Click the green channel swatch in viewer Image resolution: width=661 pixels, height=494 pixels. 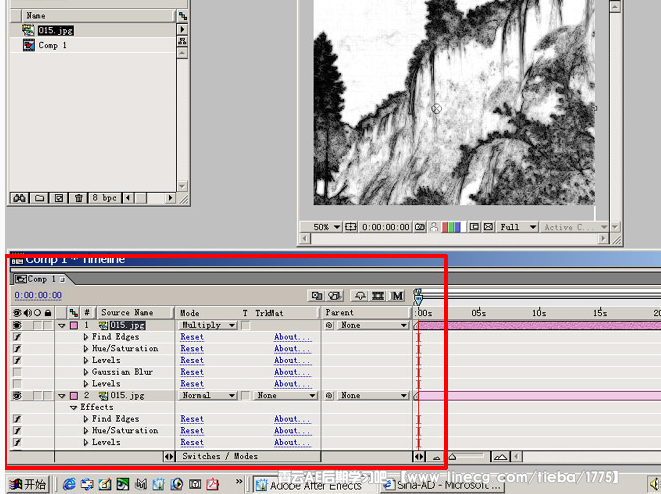pyautogui.click(x=451, y=227)
